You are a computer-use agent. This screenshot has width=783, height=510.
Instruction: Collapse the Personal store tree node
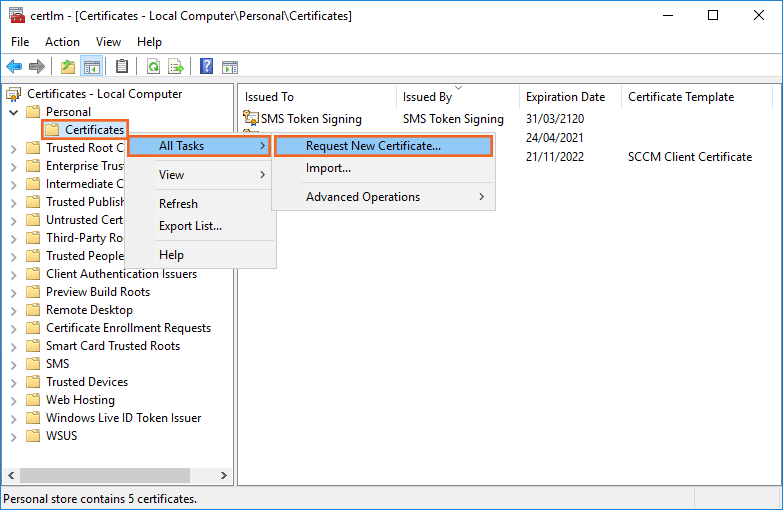click(x=14, y=112)
